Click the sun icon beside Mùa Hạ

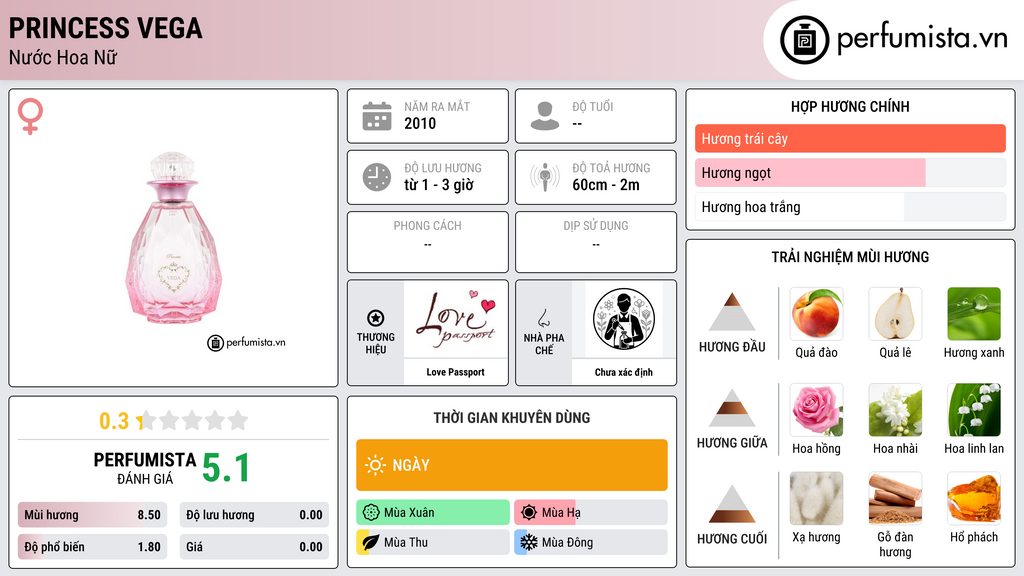[x=529, y=512]
